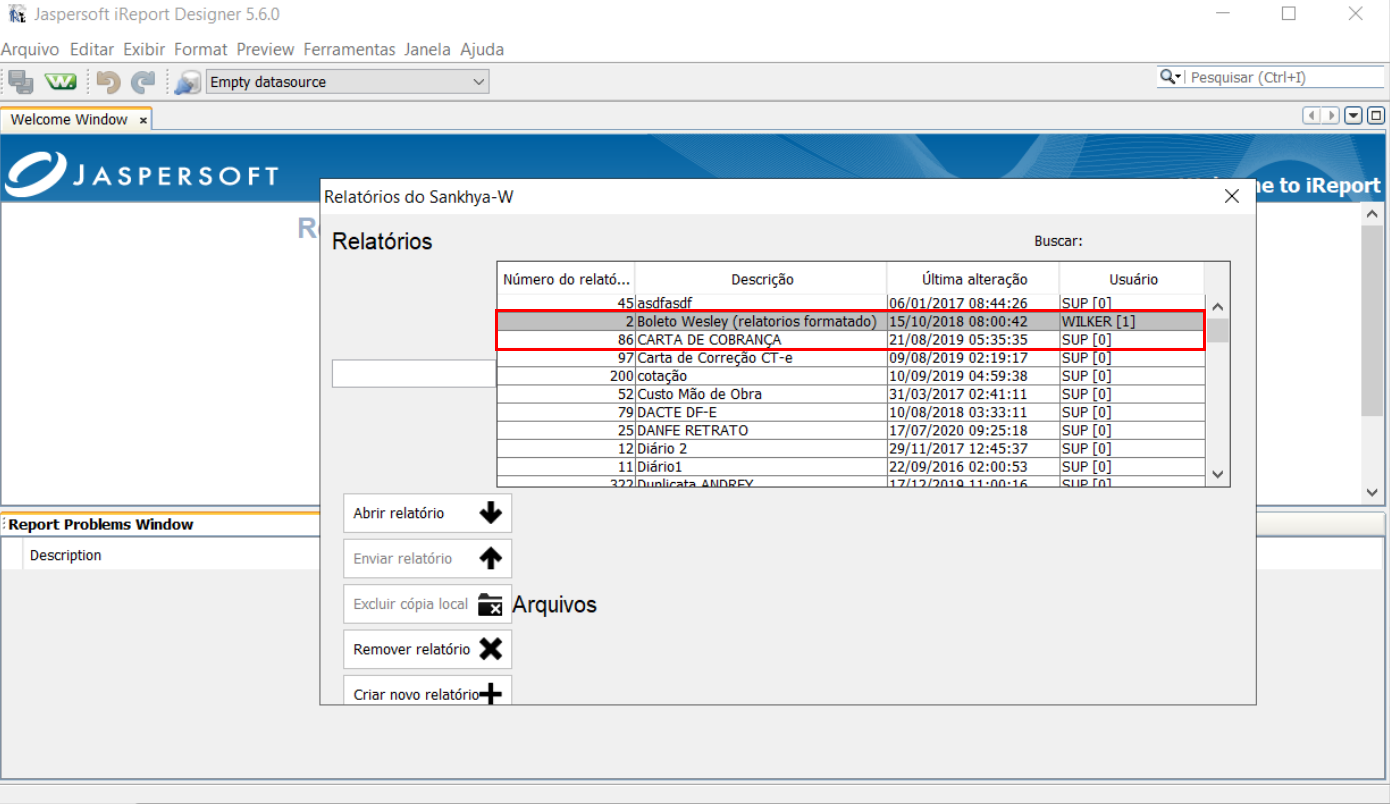Screen dimensions: 1390x804
Task: Click the maximize editor window icon
Action: (1376, 116)
